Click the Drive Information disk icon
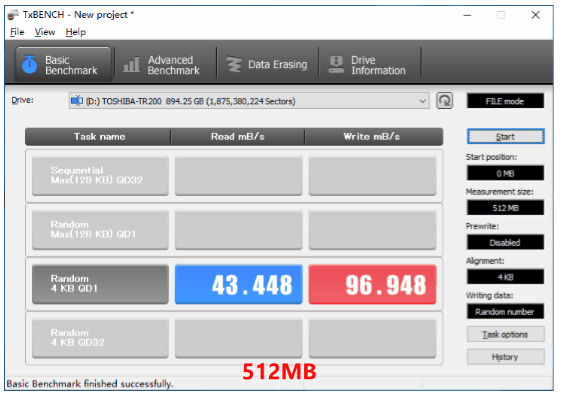Image resolution: width=562 pixels, height=396 pixels. pos(336,65)
